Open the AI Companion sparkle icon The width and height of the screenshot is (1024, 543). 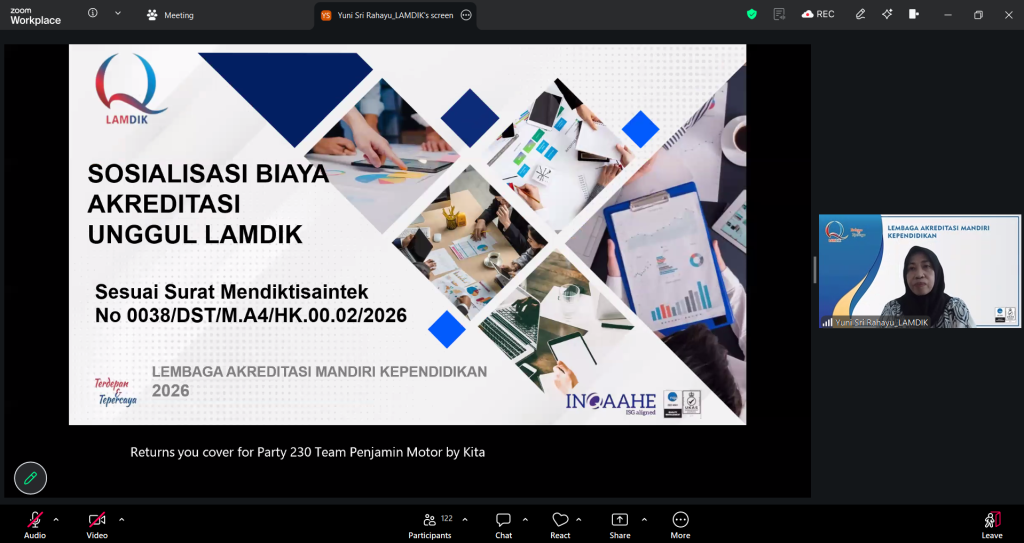(887, 14)
